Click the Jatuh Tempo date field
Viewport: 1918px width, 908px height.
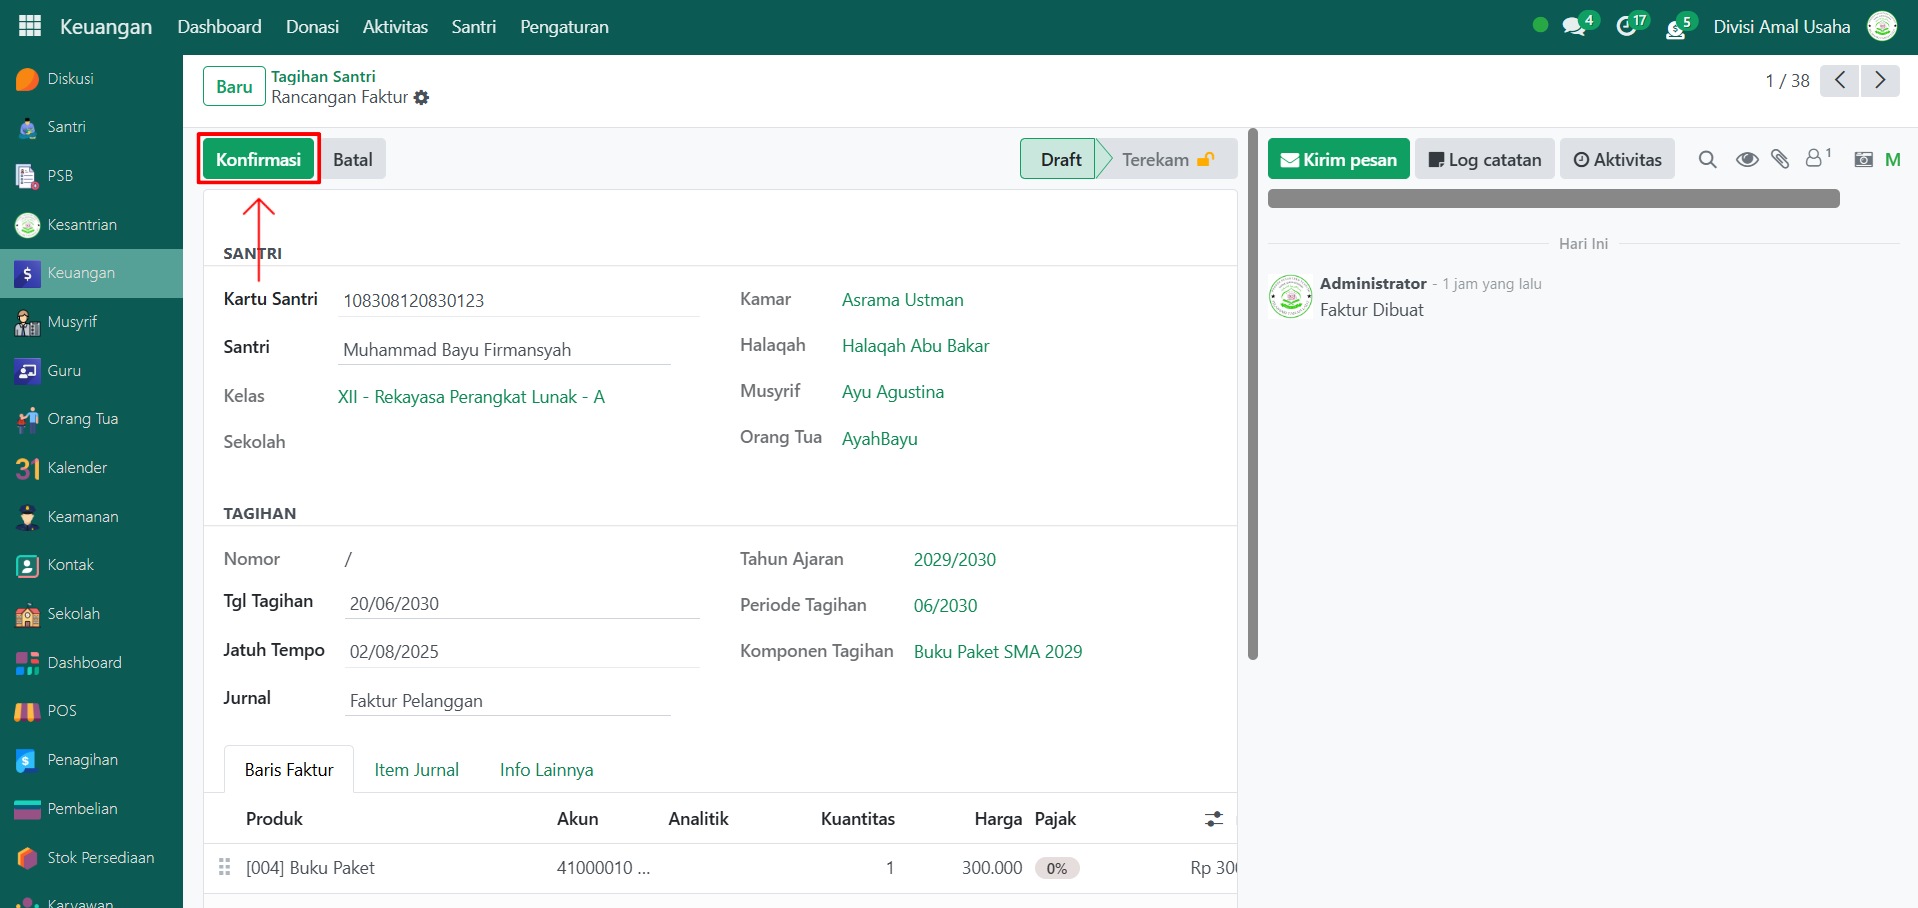click(520, 652)
